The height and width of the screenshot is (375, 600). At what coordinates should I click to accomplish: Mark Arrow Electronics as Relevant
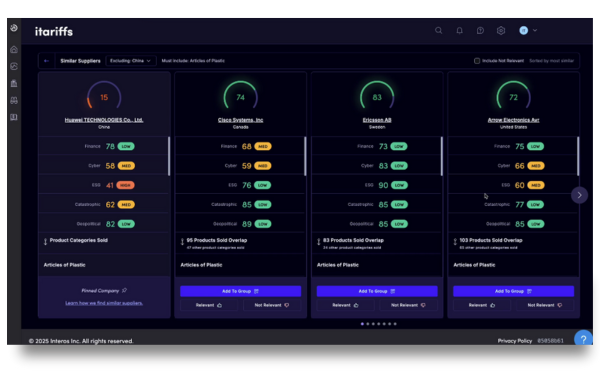pos(482,305)
